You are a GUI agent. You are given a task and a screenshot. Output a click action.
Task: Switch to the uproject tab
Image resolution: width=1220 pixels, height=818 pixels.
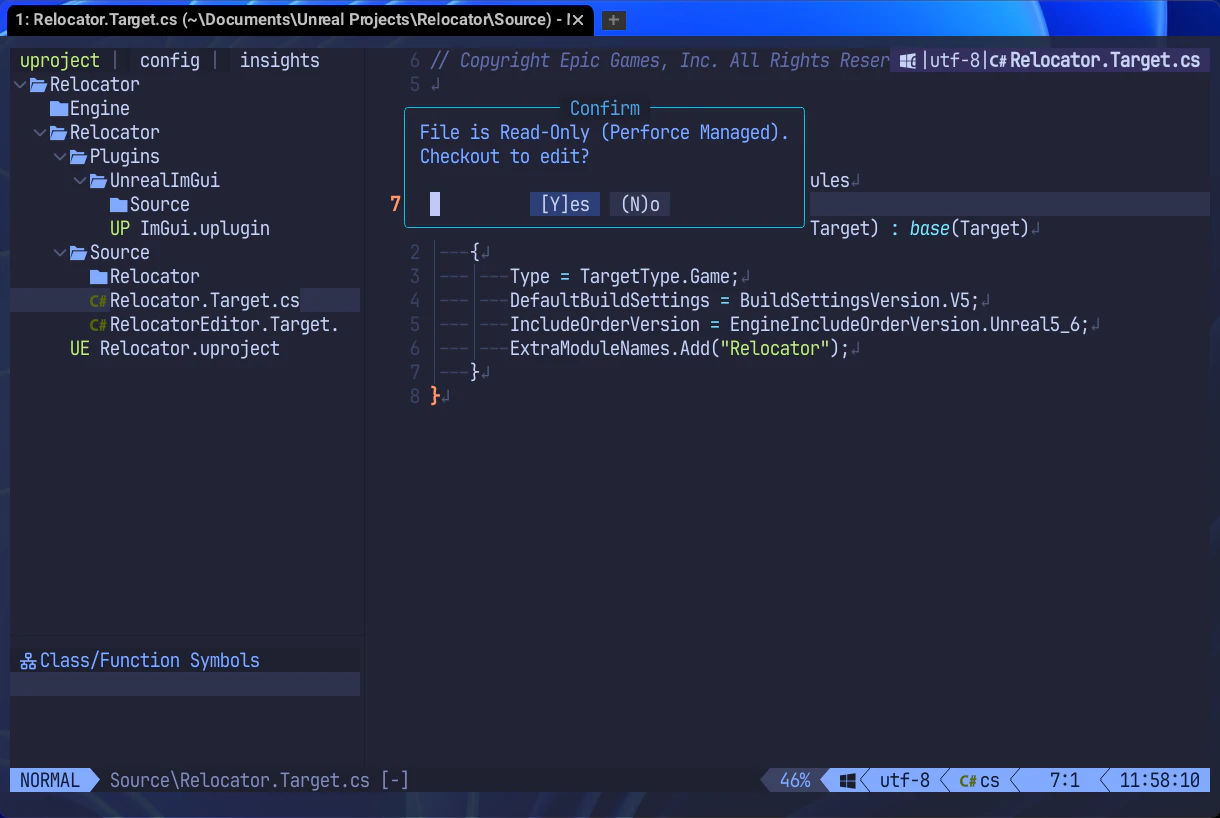60,60
